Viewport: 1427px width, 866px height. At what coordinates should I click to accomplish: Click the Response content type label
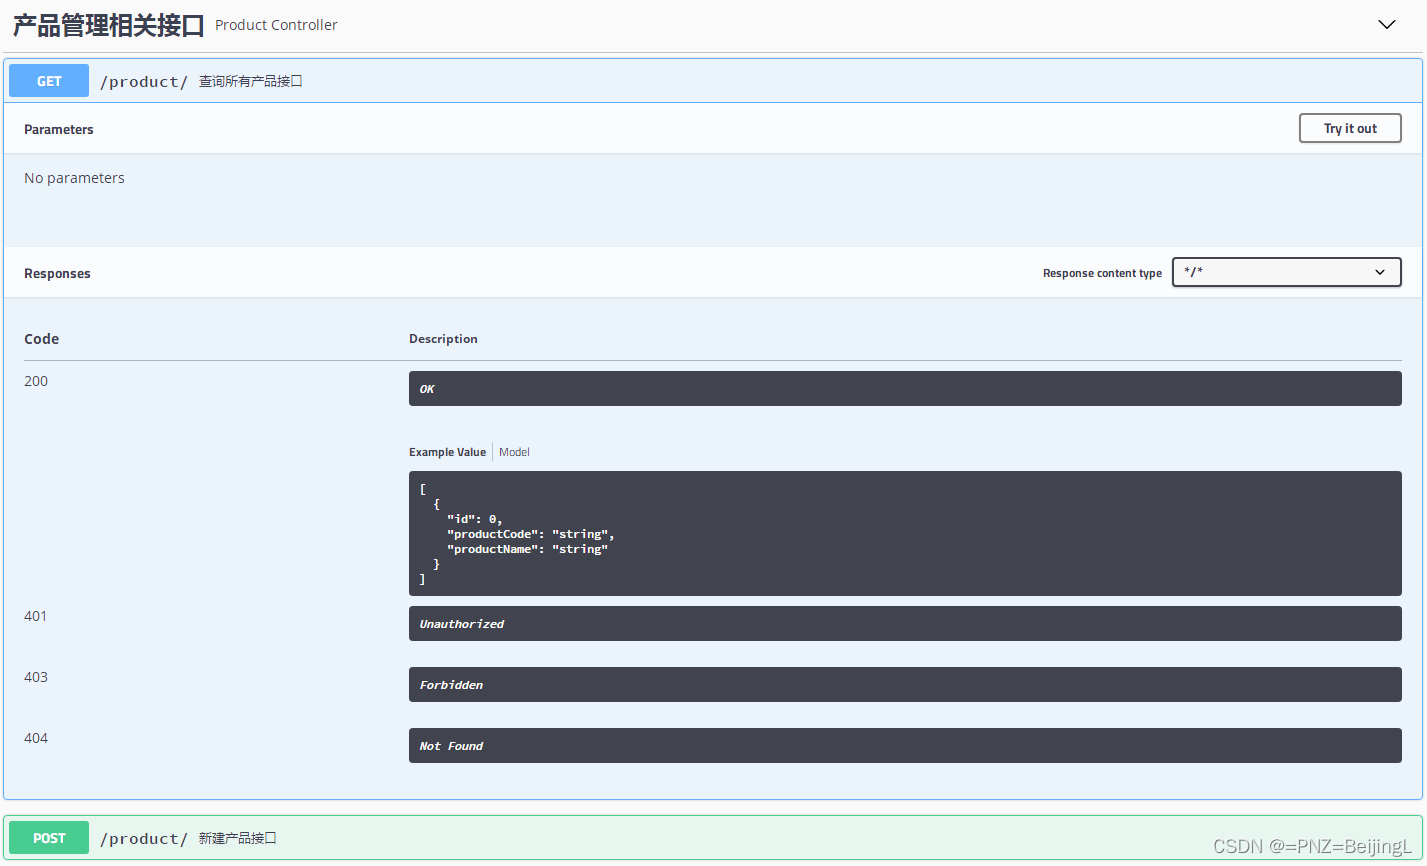[1102, 273]
